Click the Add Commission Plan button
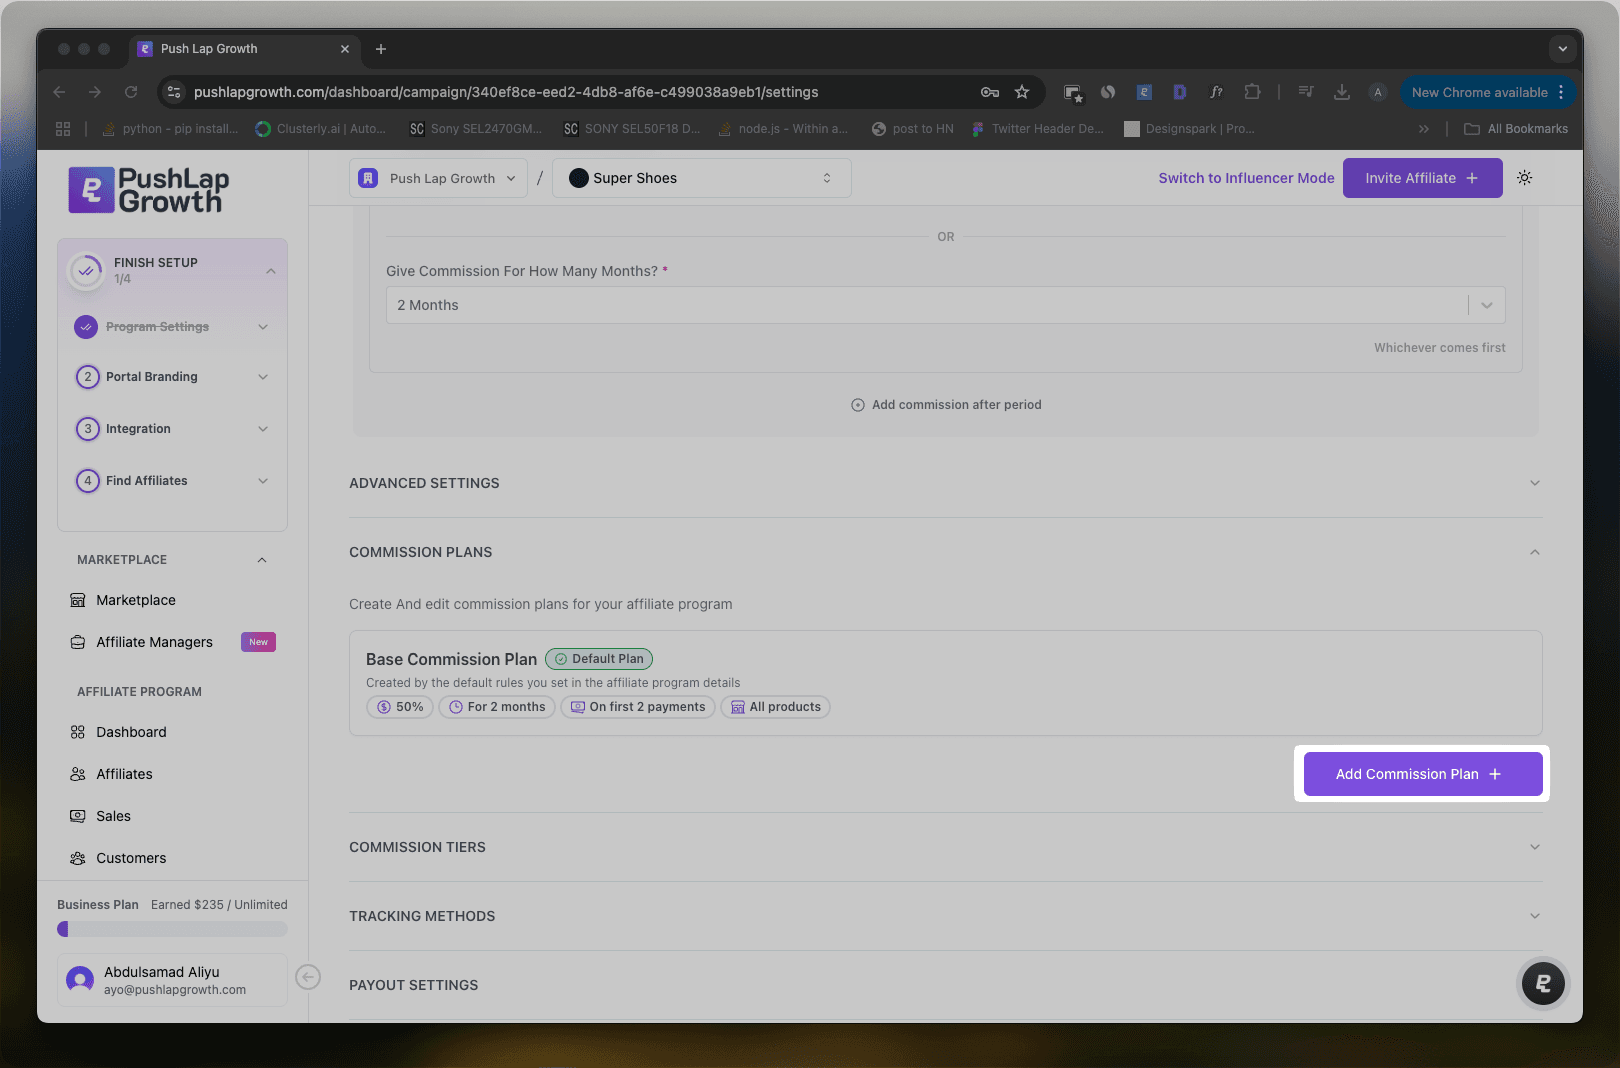The width and height of the screenshot is (1620, 1068). pos(1421,774)
